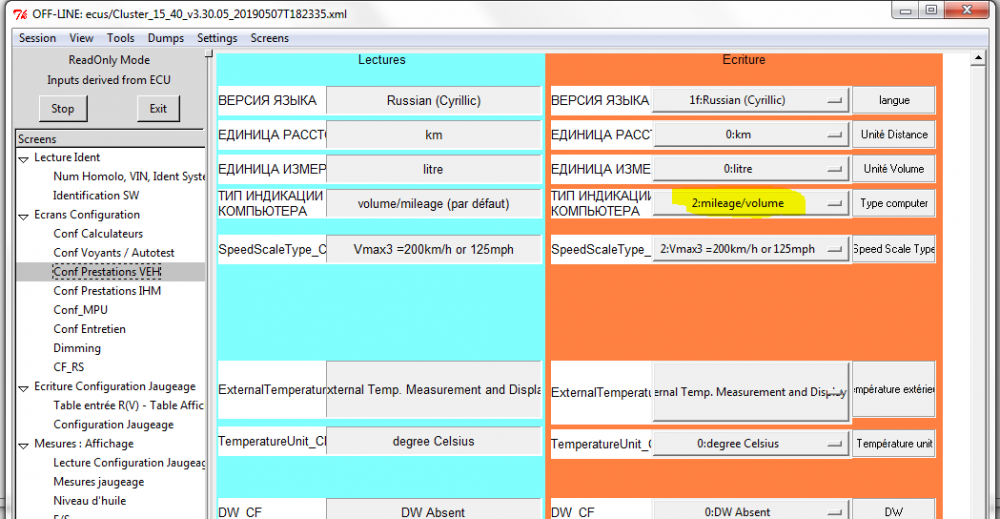Select Identification SW tree item
This screenshot has width=1000, height=519.
[96, 196]
